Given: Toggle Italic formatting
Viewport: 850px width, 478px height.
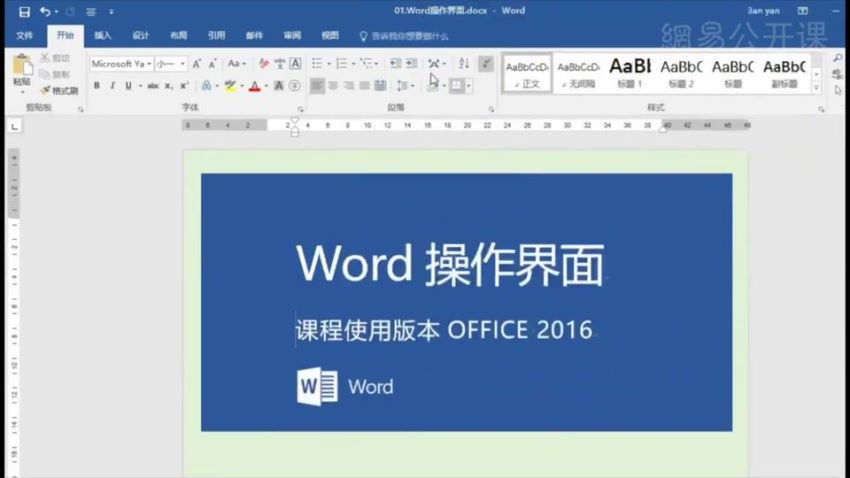Looking at the screenshot, I should 112,86.
